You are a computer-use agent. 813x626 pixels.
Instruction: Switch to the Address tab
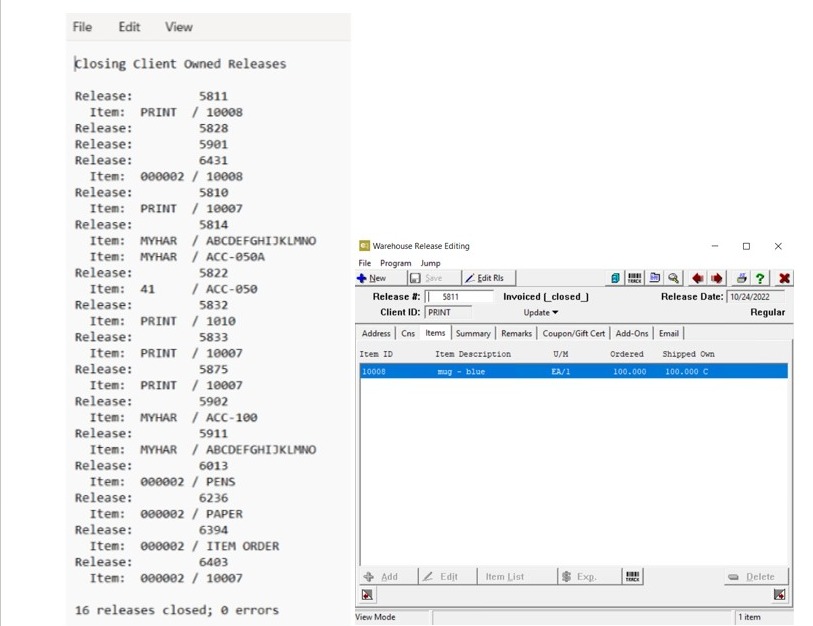(x=376, y=333)
